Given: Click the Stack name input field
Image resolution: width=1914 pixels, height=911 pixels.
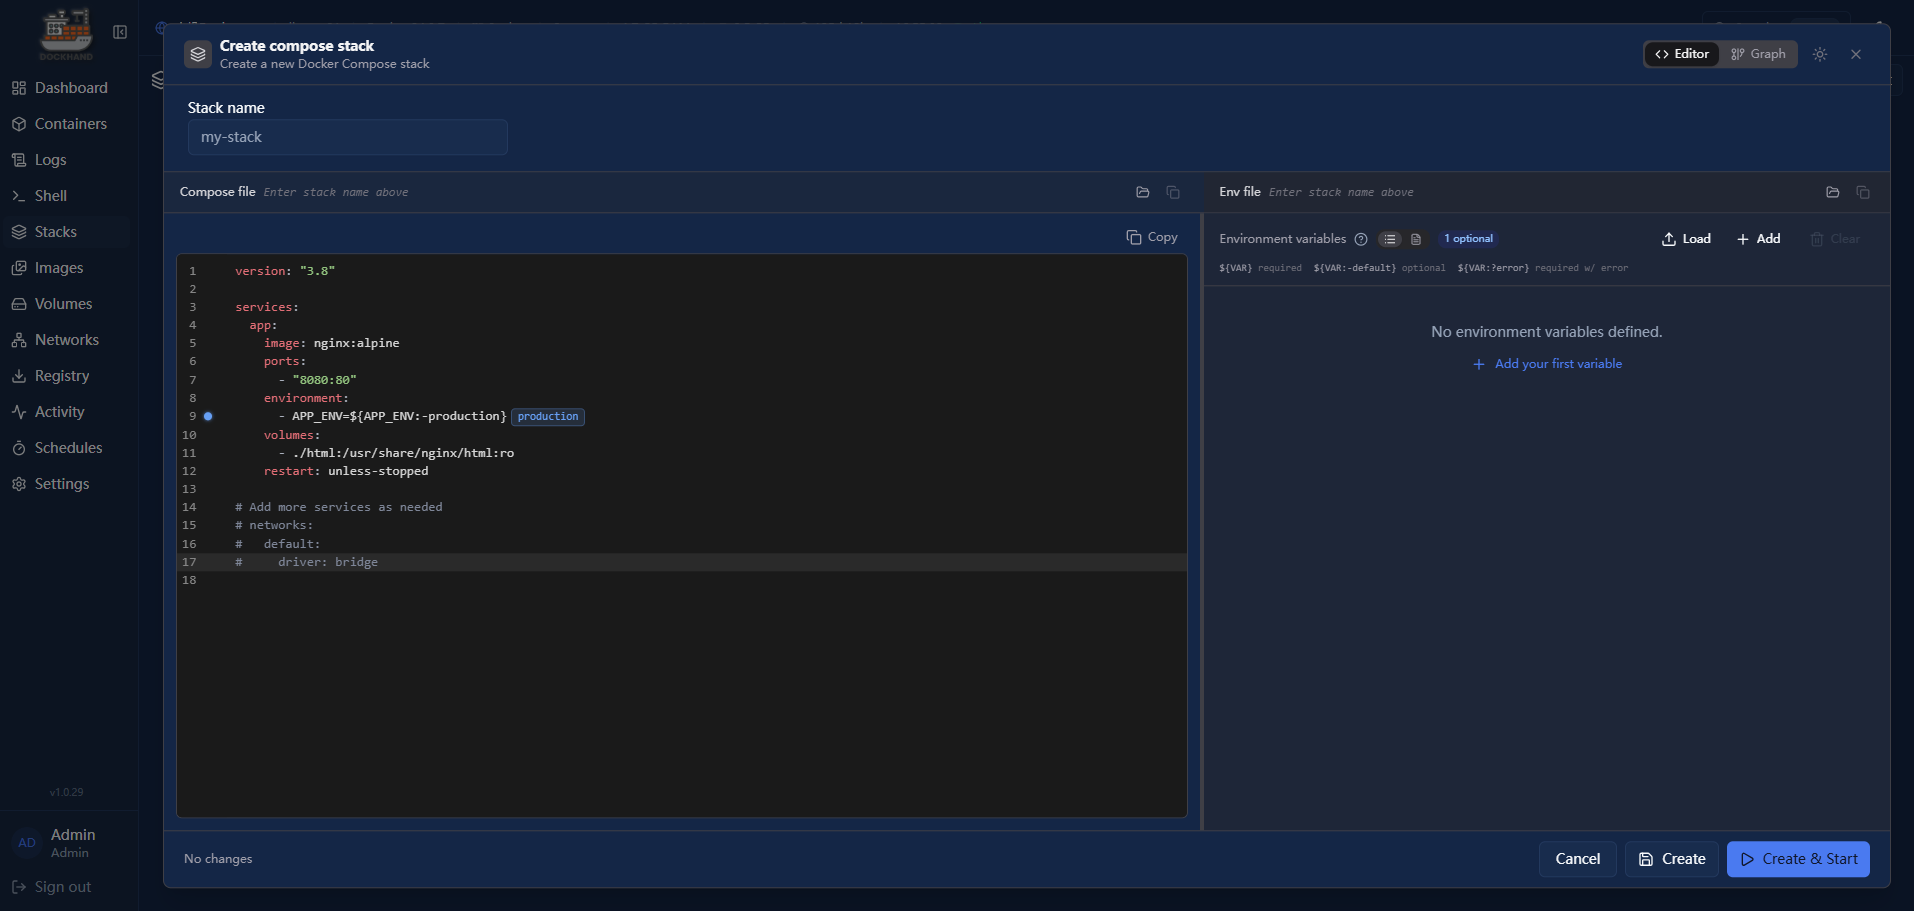Looking at the screenshot, I should [348, 137].
